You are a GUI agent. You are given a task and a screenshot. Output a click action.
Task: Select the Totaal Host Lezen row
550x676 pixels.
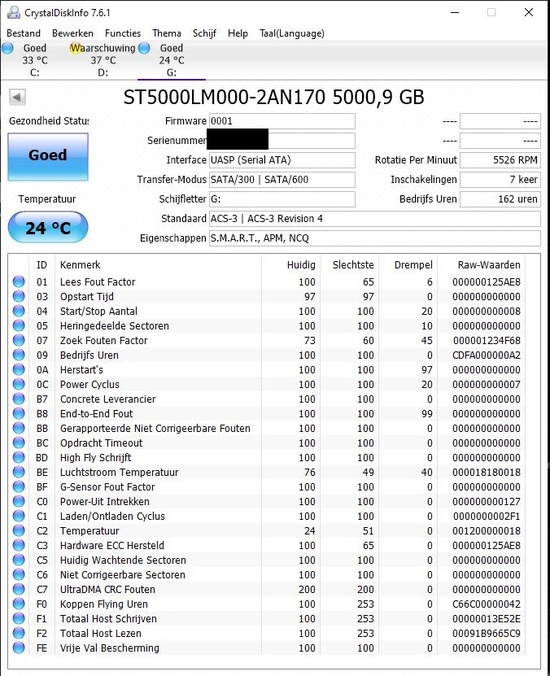[267, 633]
